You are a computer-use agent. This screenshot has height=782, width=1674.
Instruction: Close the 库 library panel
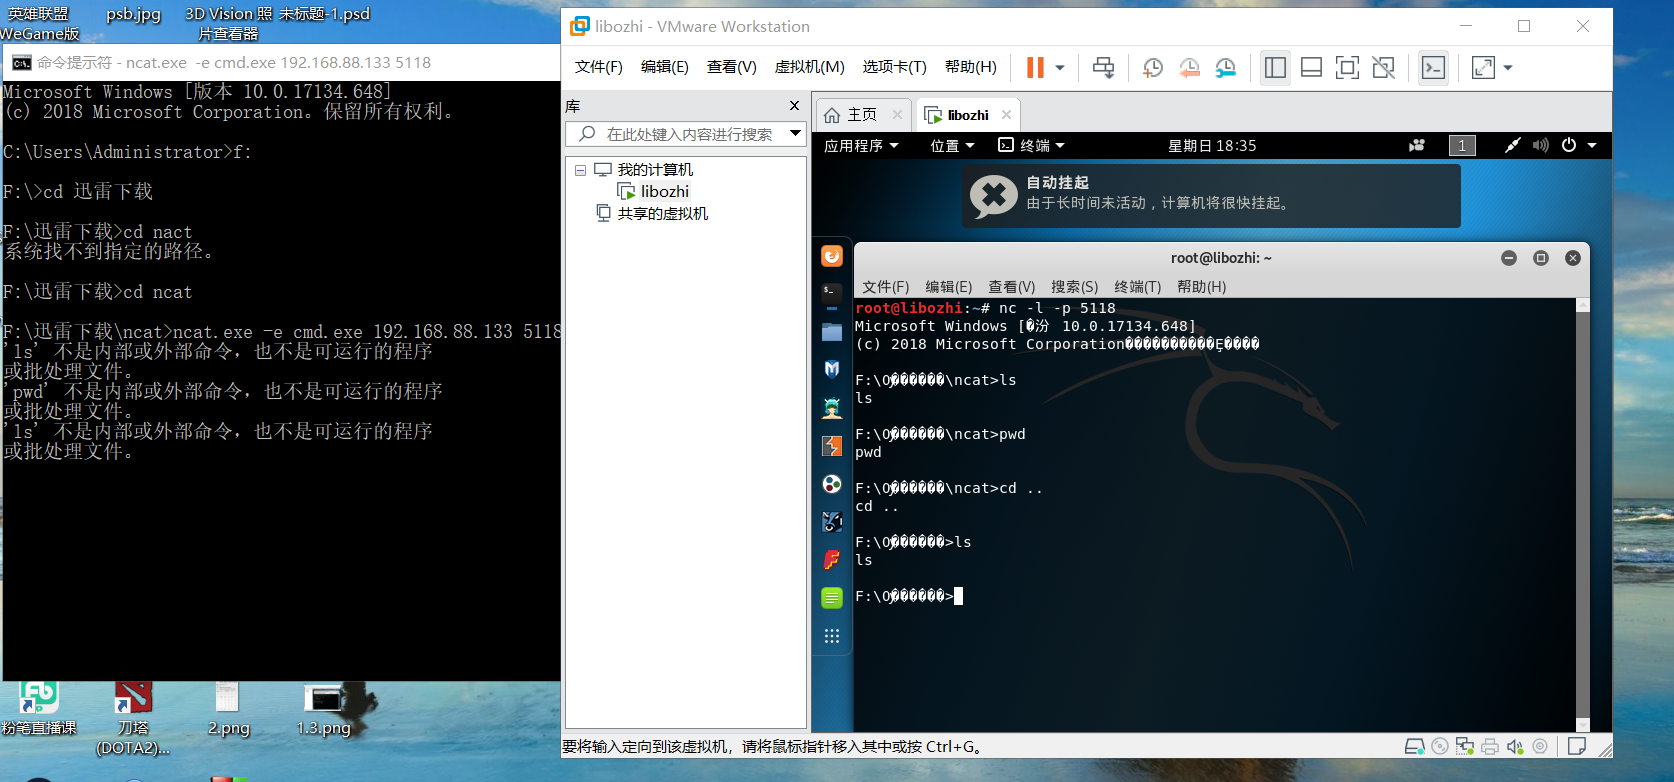coord(794,106)
